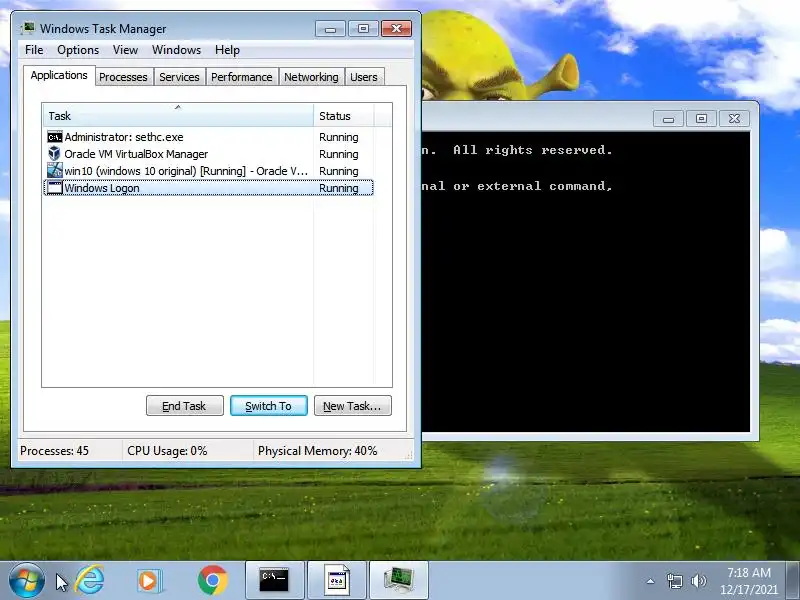
Task: Click the win10 VirtualBox VM task icon
Action: coord(55,170)
